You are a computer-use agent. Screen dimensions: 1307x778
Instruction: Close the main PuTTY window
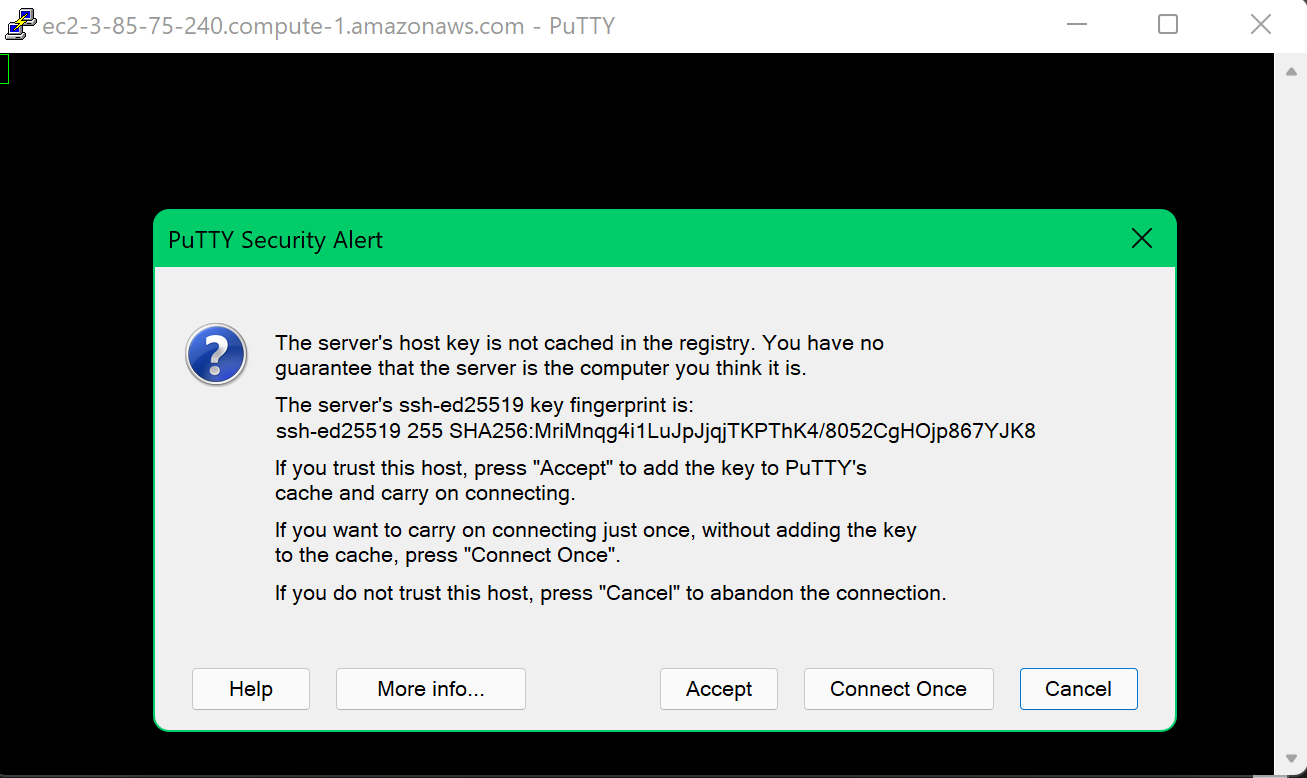point(1260,25)
